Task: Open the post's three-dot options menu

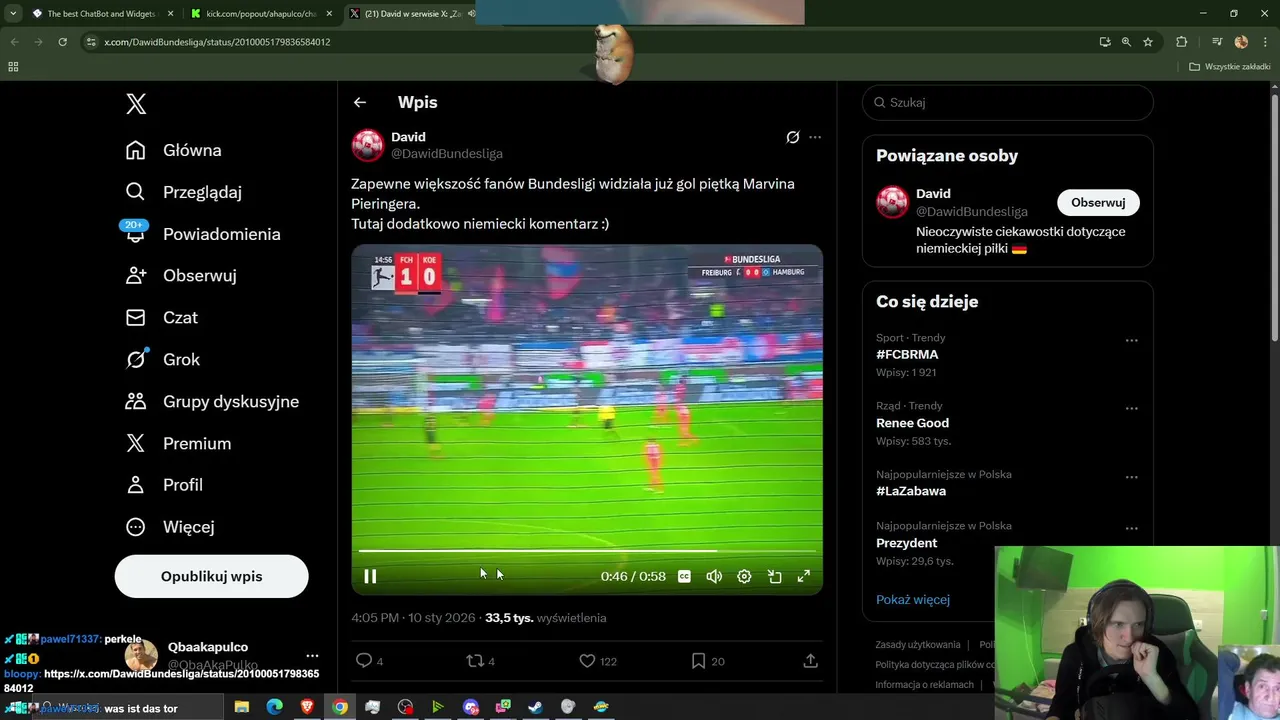Action: click(815, 137)
